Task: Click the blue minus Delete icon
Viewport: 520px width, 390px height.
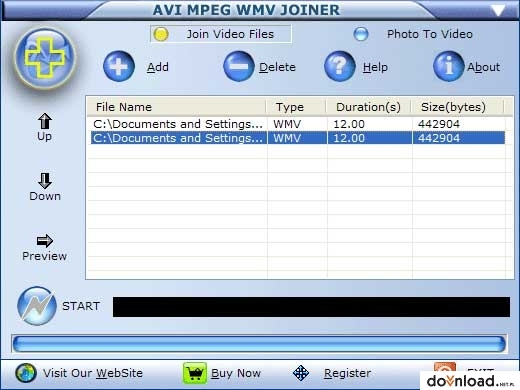Action: tap(239, 66)
